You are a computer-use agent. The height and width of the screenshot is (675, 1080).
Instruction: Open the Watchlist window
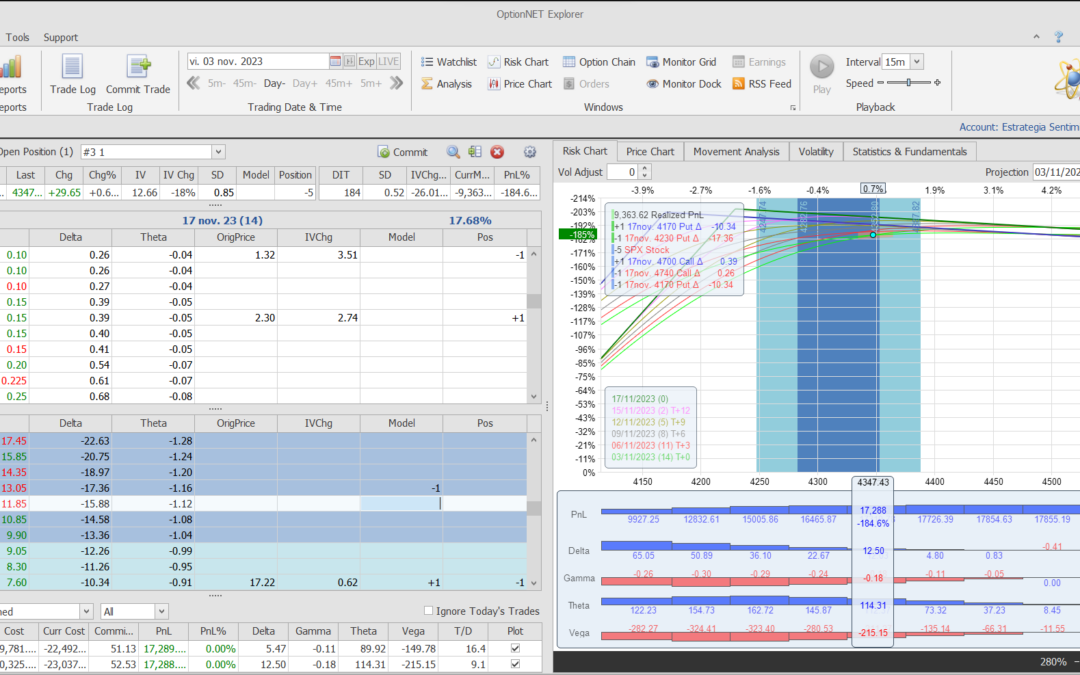pos(447,62)
